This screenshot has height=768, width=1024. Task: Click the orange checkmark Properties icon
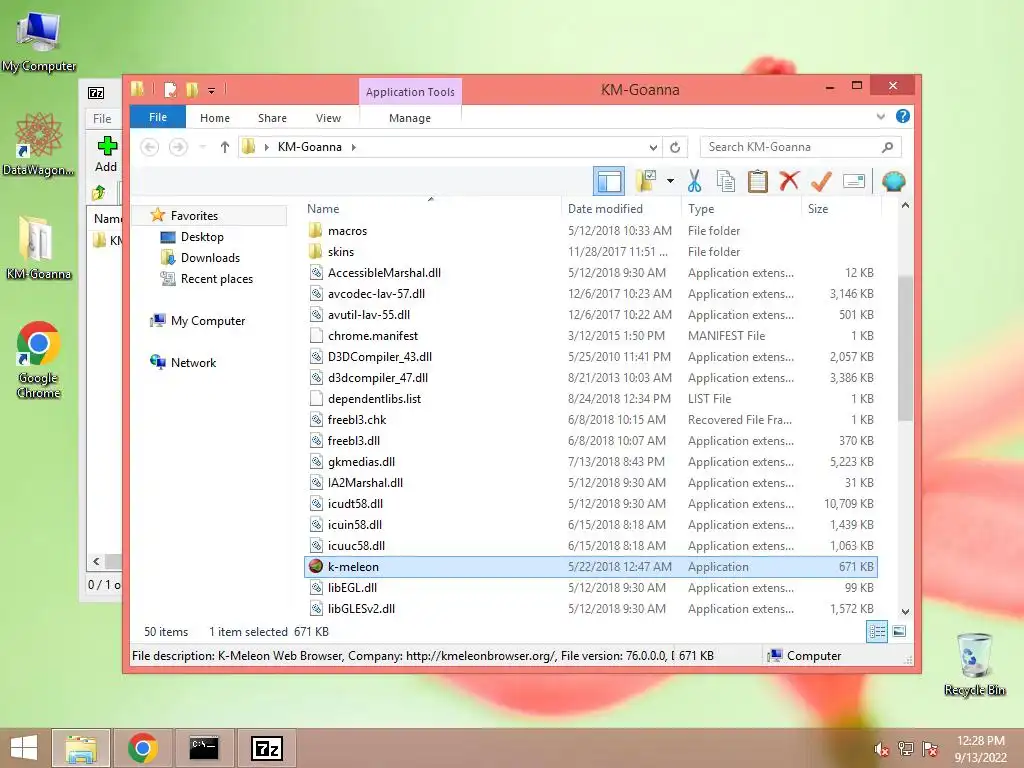pos(821,181)
